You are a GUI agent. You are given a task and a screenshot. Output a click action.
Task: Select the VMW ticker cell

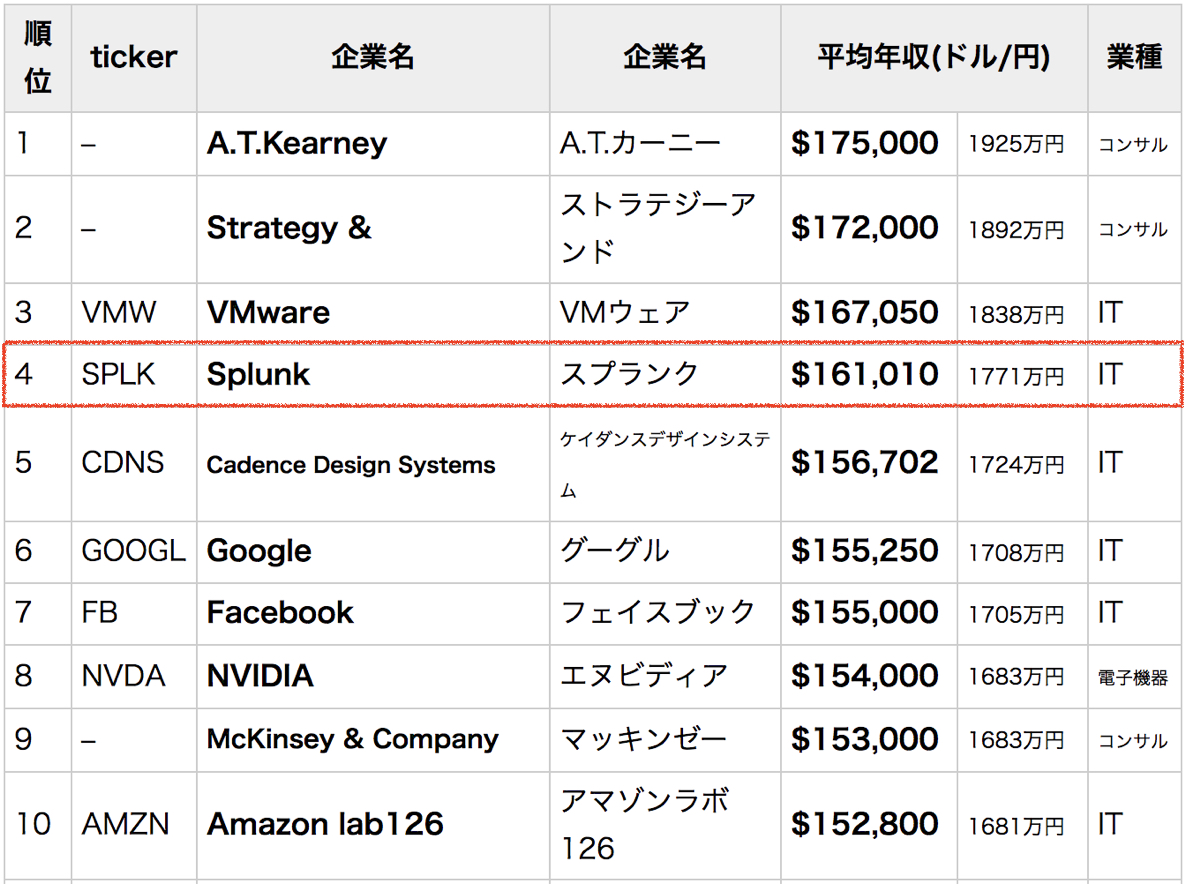tap(134, 312)
